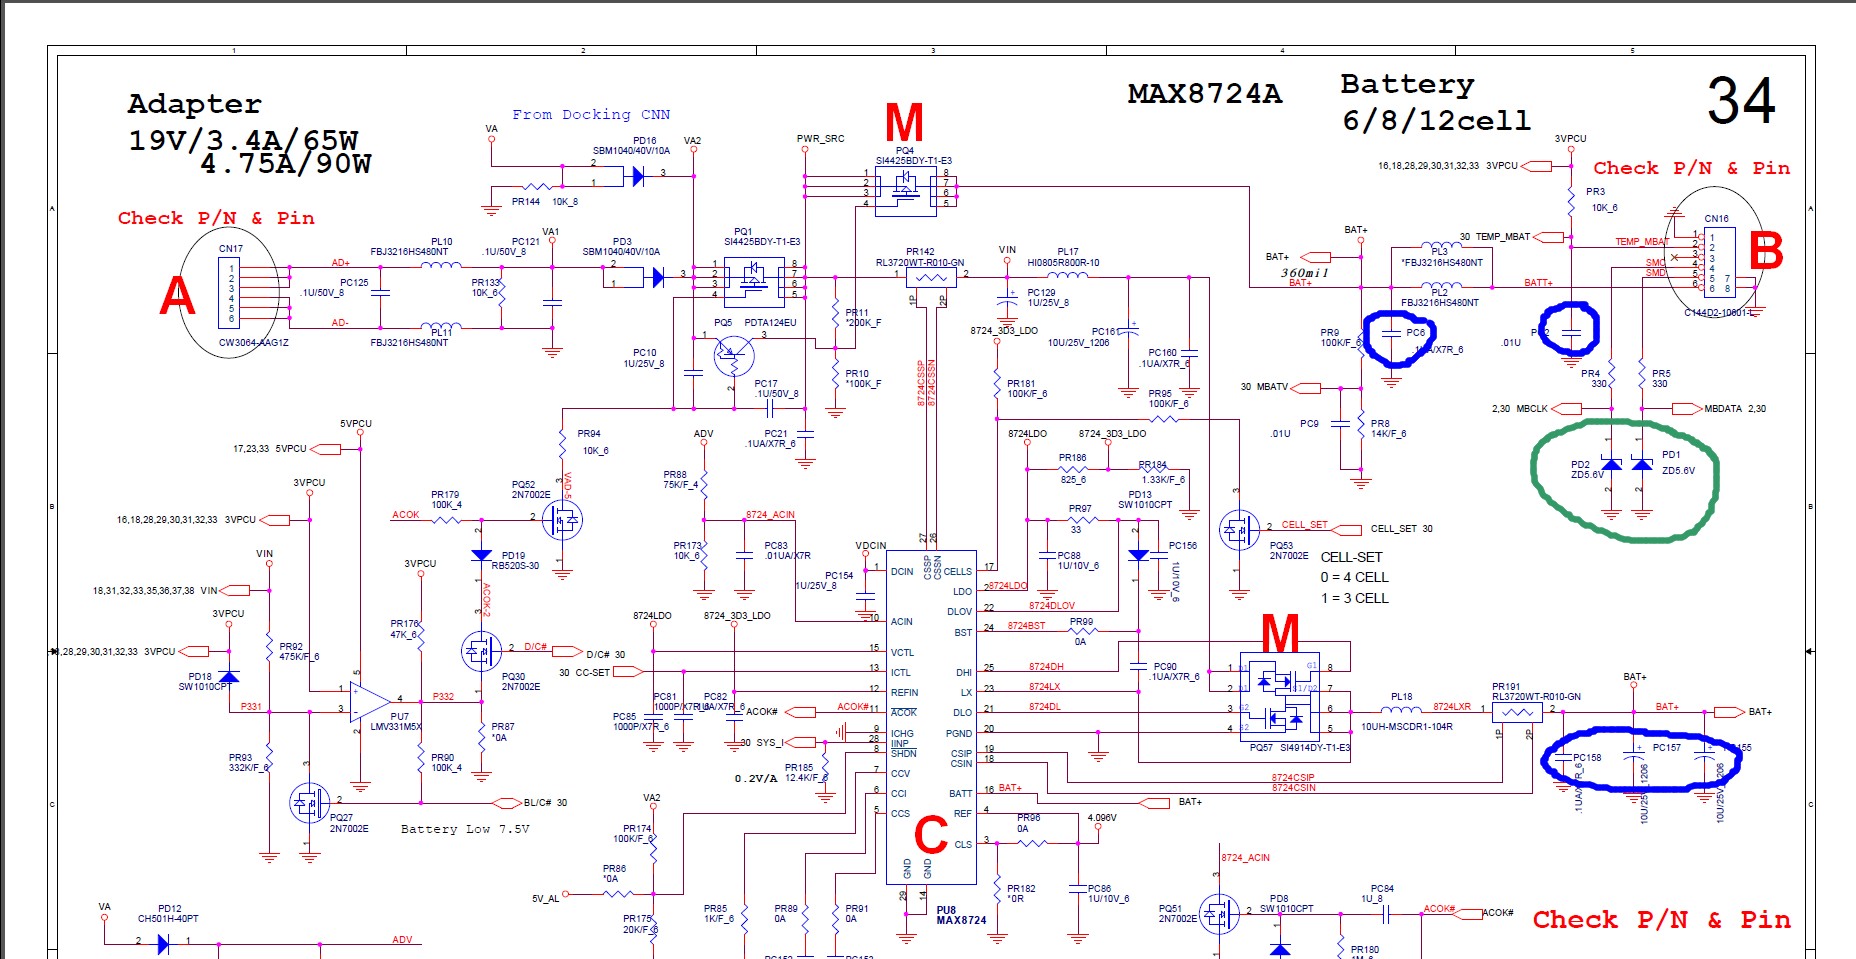The height and width of the screenshot is (959, 1856).
Task: Click the 'MBCLK' net label
Action: [1532, 409]
